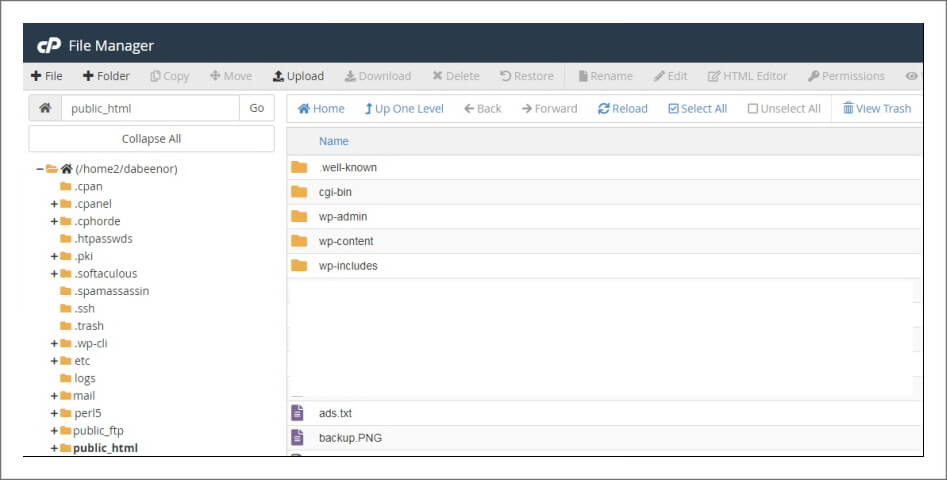Click the Delete toolbar button

pyautogui.click(x=456, y=76)
